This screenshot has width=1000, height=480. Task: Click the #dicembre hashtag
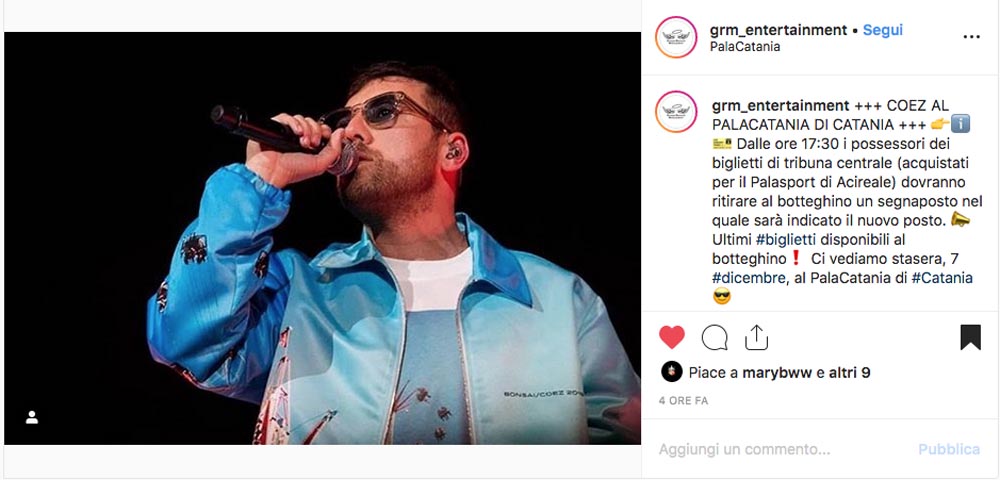[x=749, y=278]
